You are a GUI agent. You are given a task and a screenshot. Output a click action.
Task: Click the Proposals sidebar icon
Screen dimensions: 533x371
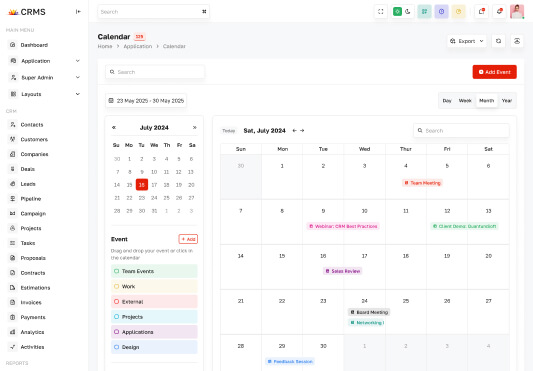13,258
